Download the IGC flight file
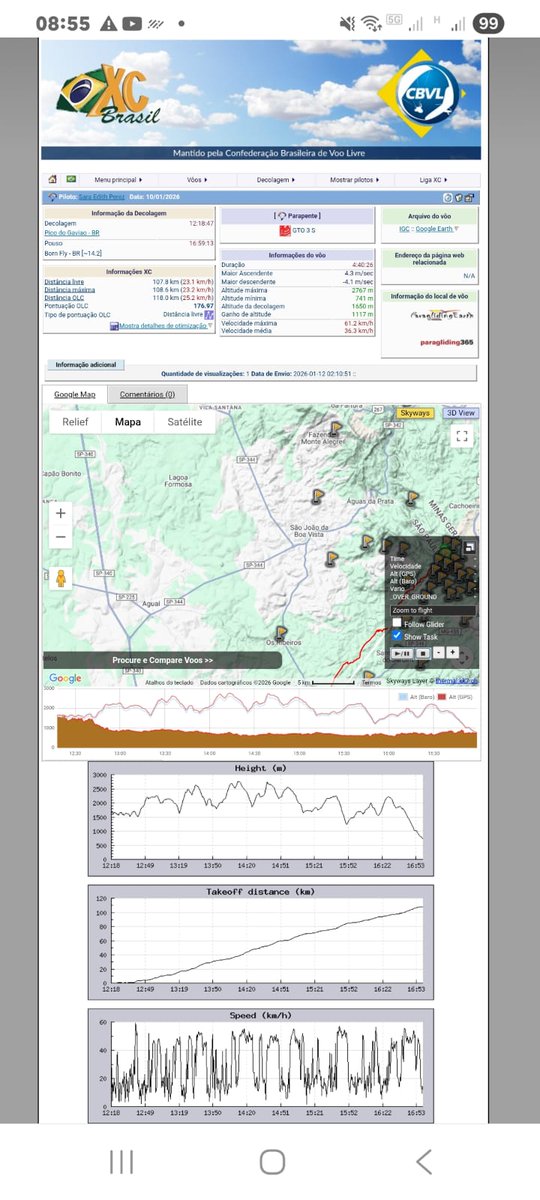 (404, 229)
